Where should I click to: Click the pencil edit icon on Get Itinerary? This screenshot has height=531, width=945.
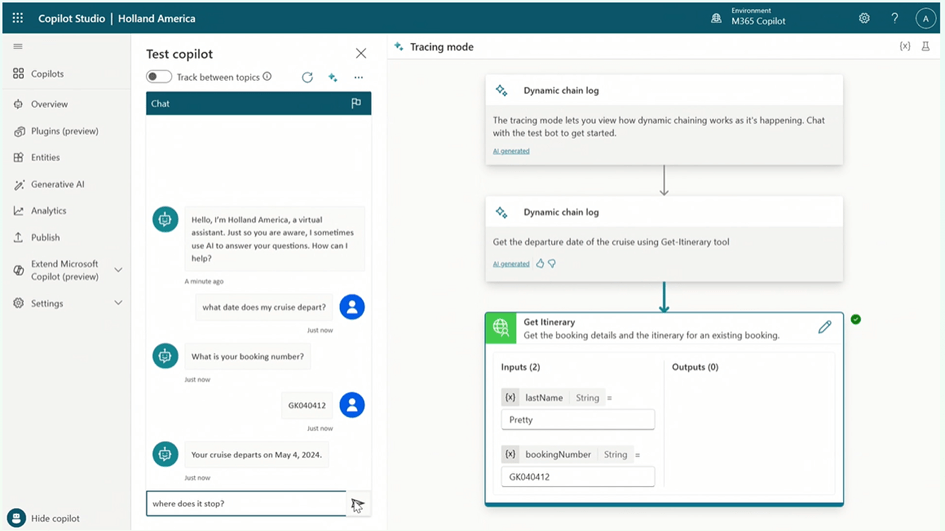click(824, 327)
